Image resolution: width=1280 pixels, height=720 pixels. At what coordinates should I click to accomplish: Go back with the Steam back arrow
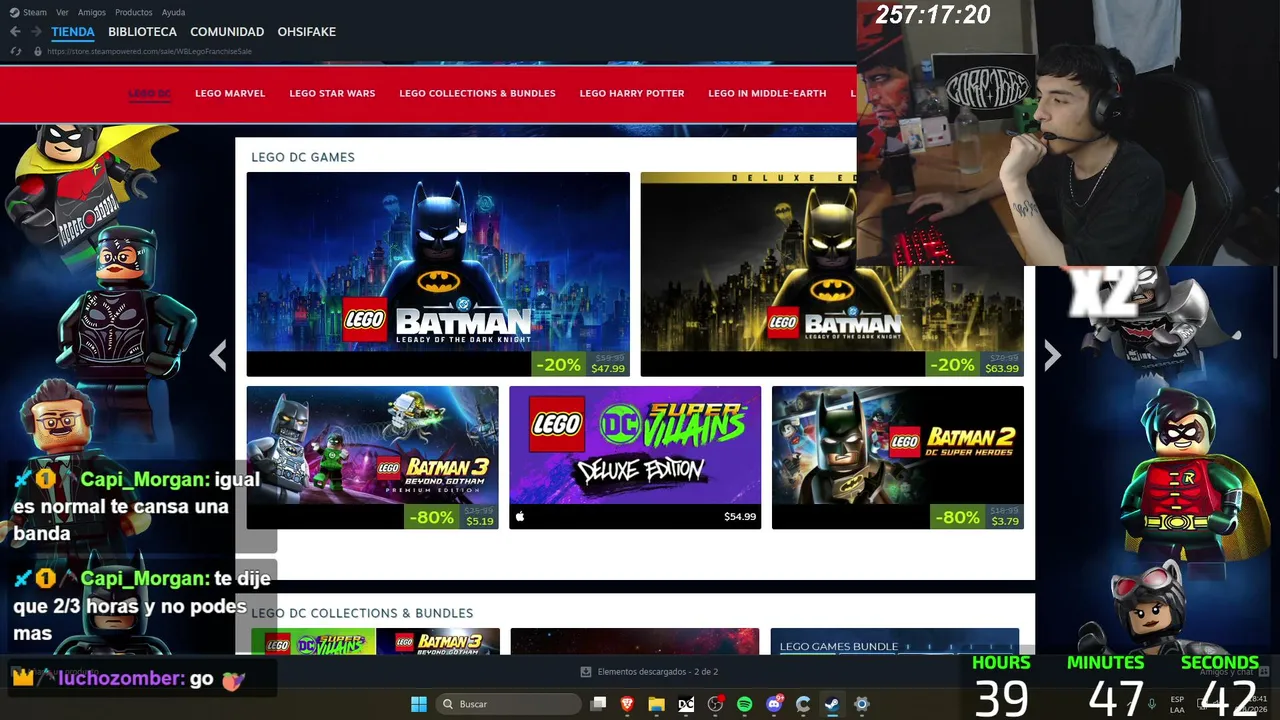(x=15, y=32)
